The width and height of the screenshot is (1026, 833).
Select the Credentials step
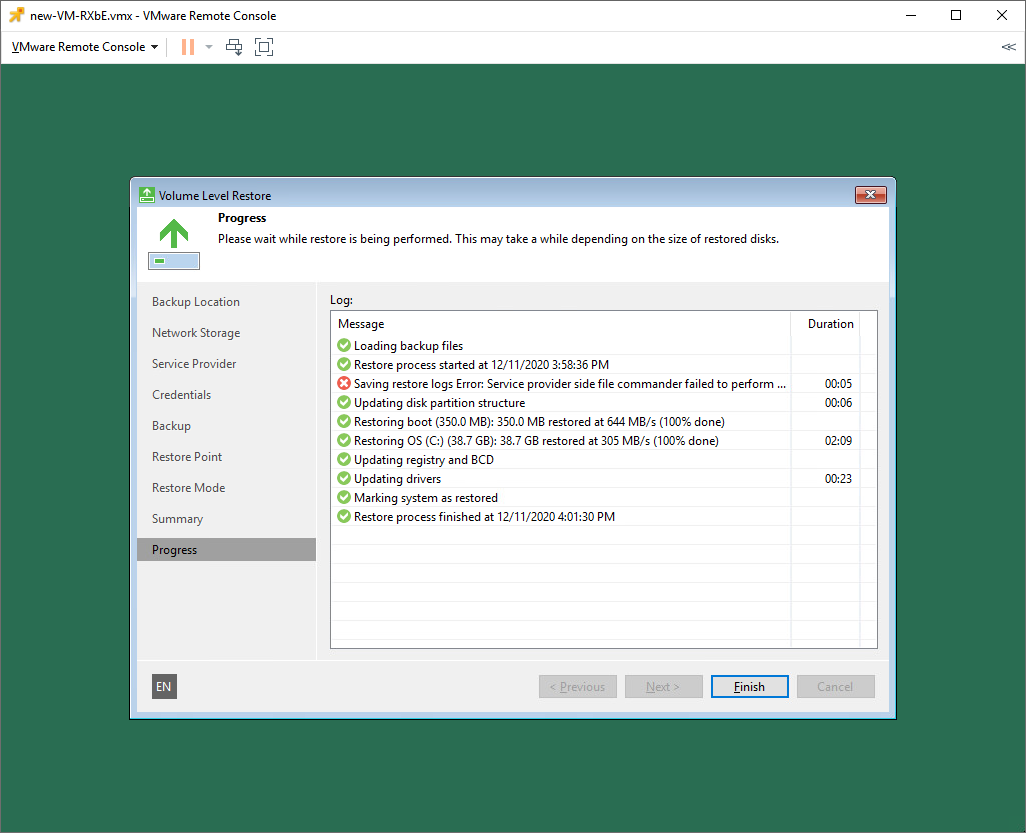click(x=182, y=395)
